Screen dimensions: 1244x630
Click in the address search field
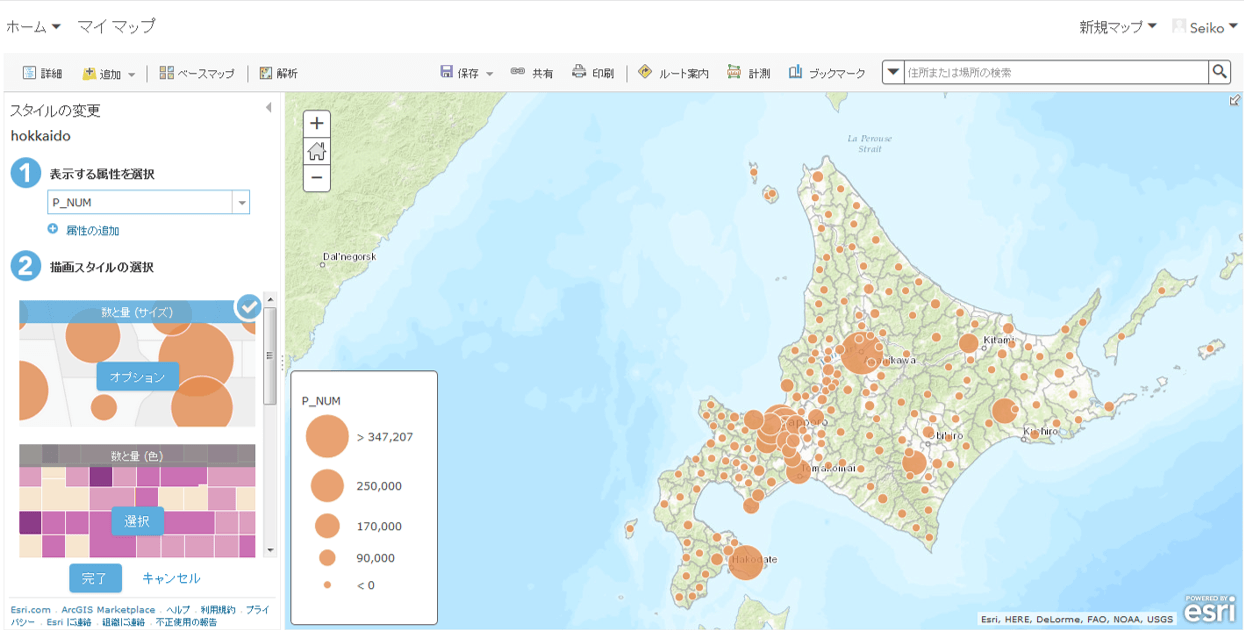click(1055, 73)
